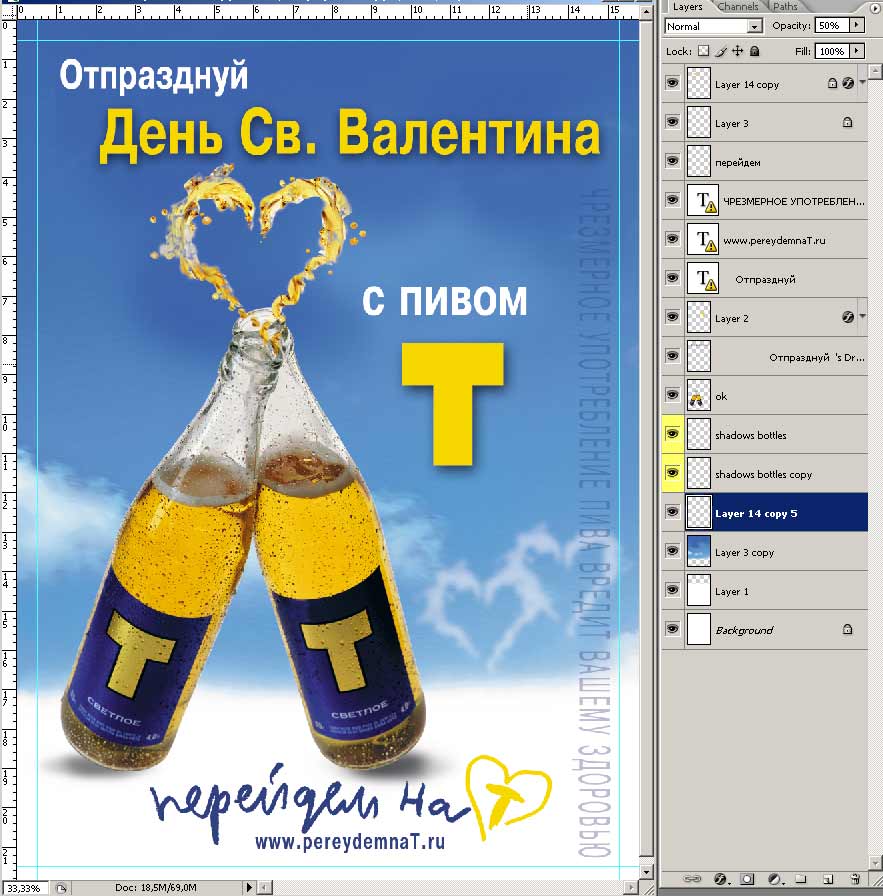The height and width of the screenshot is (896, 883).
Task: Hide the shadows bottles layer
Action: [673, 434]
